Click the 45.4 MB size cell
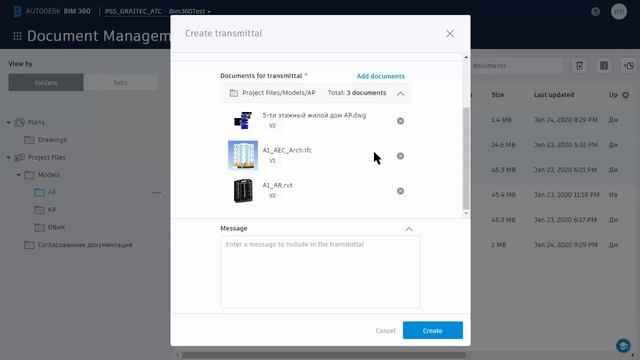 pos(503,195)
